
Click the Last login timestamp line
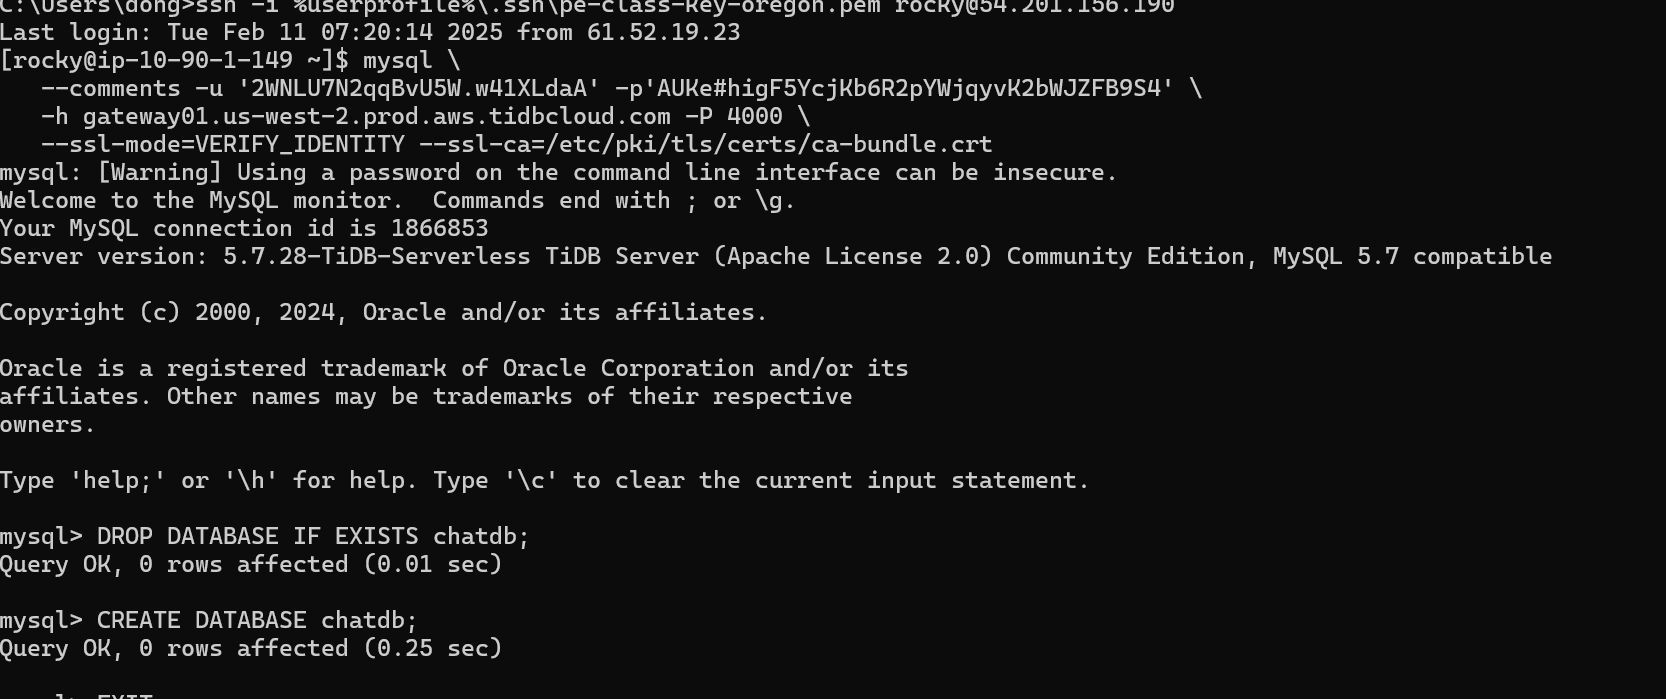(x=370, y=32)
